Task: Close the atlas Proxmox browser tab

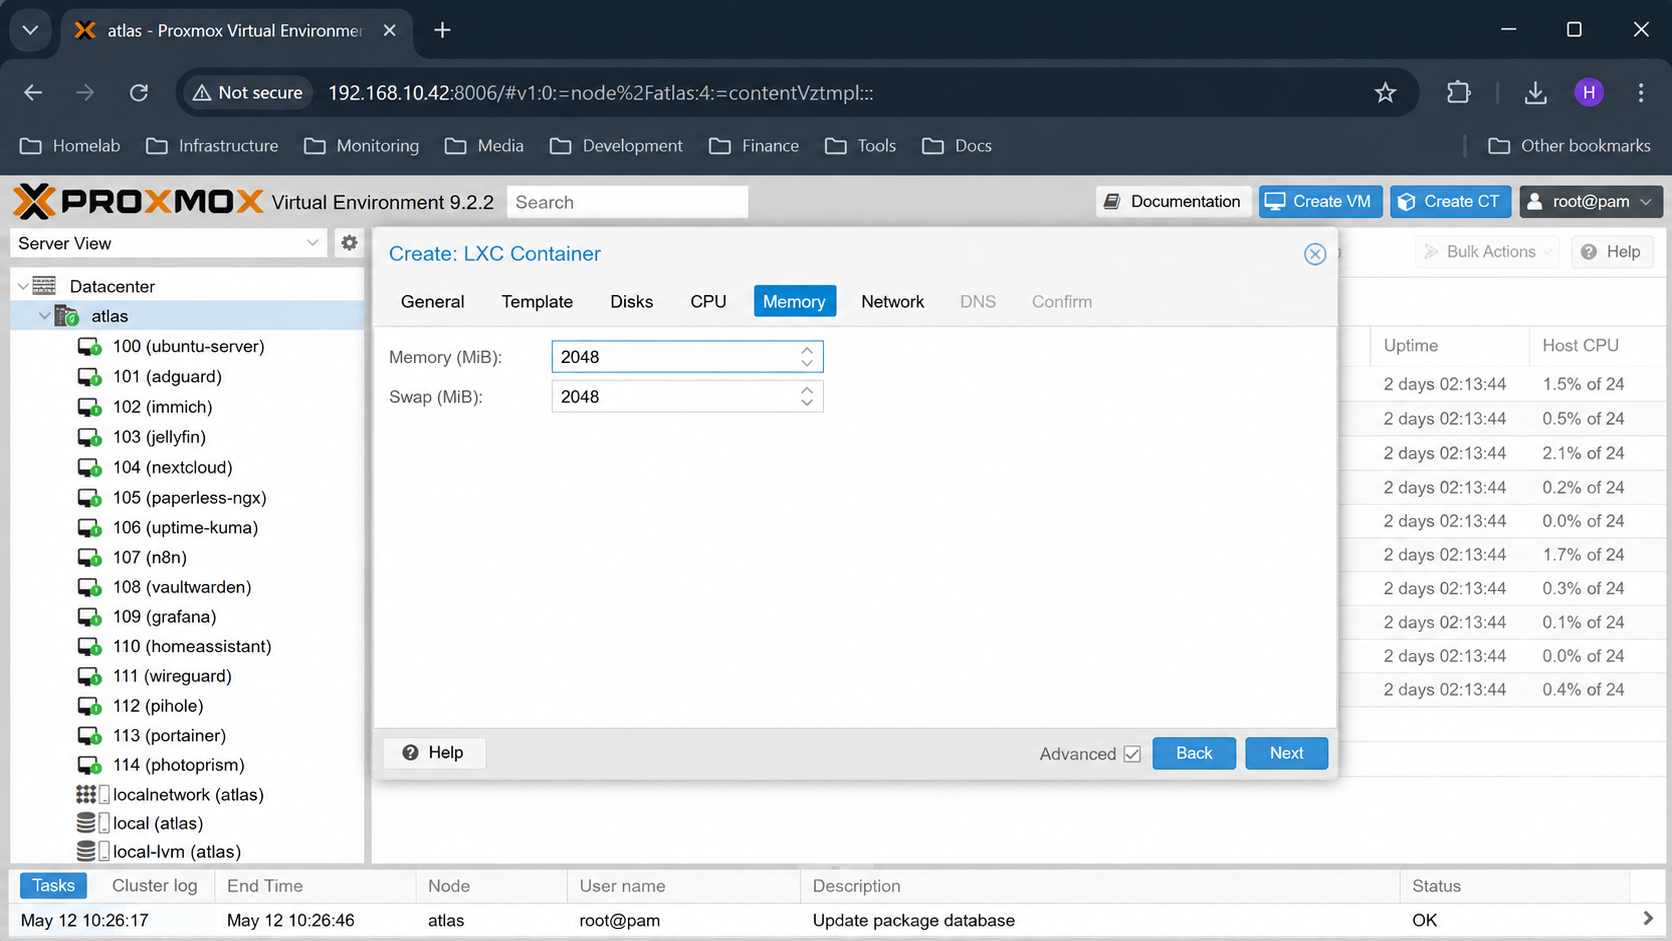Action: 390,30
